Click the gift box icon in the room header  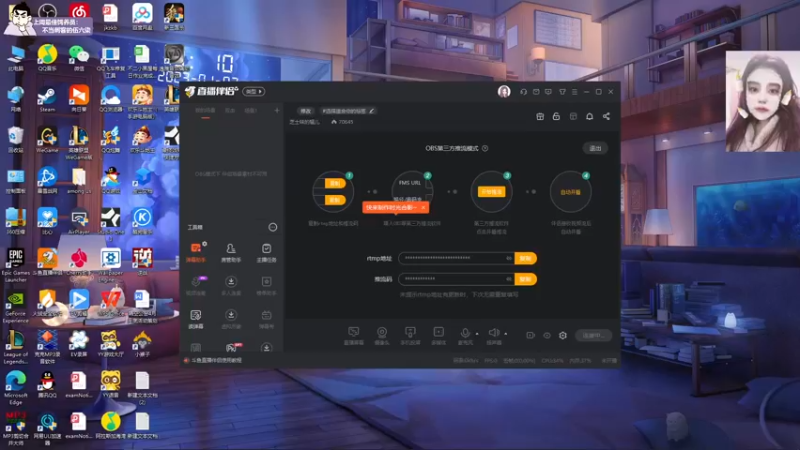pos(540,116)
